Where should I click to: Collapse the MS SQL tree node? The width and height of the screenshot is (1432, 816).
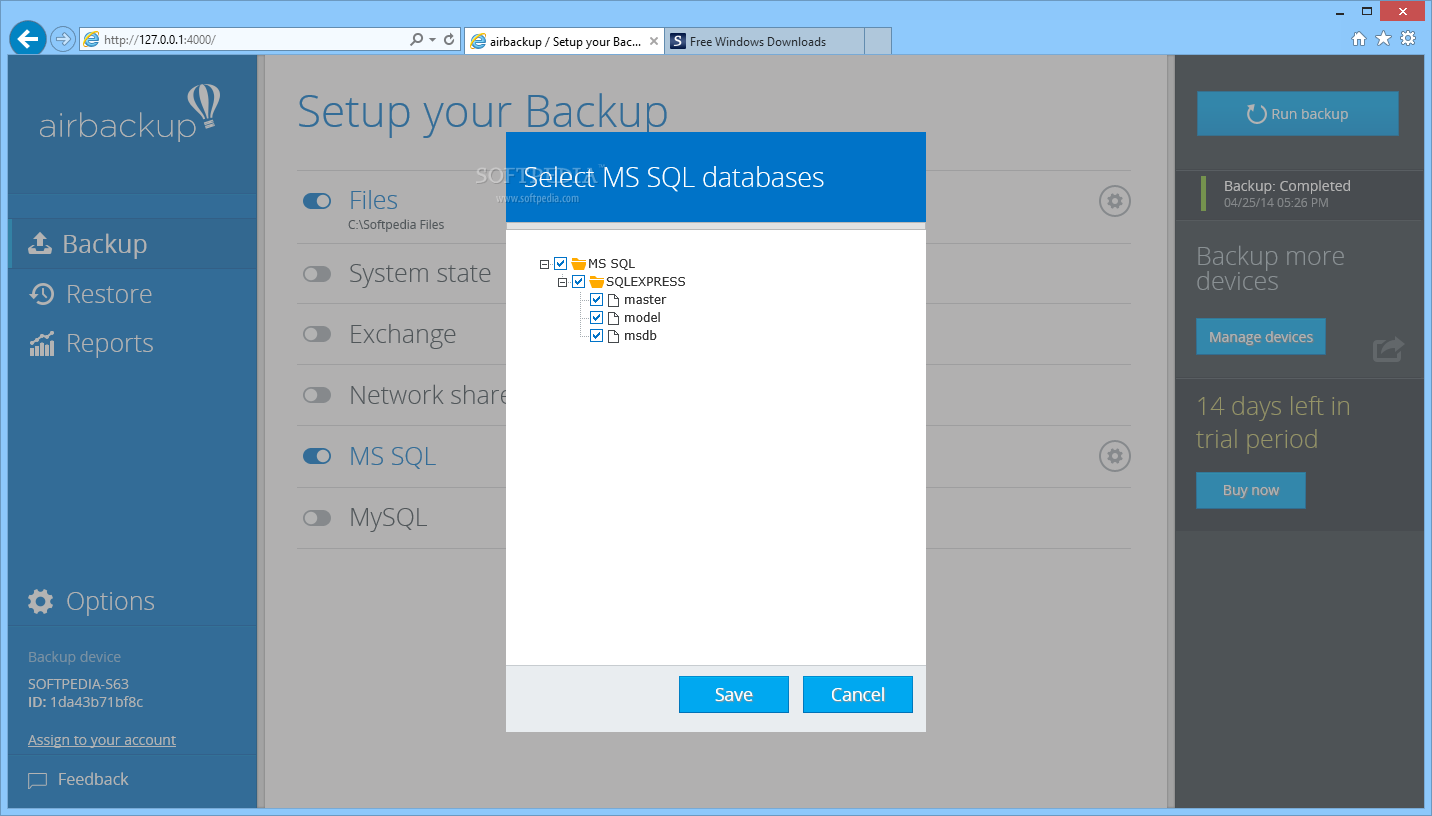[x=544, y=264]
